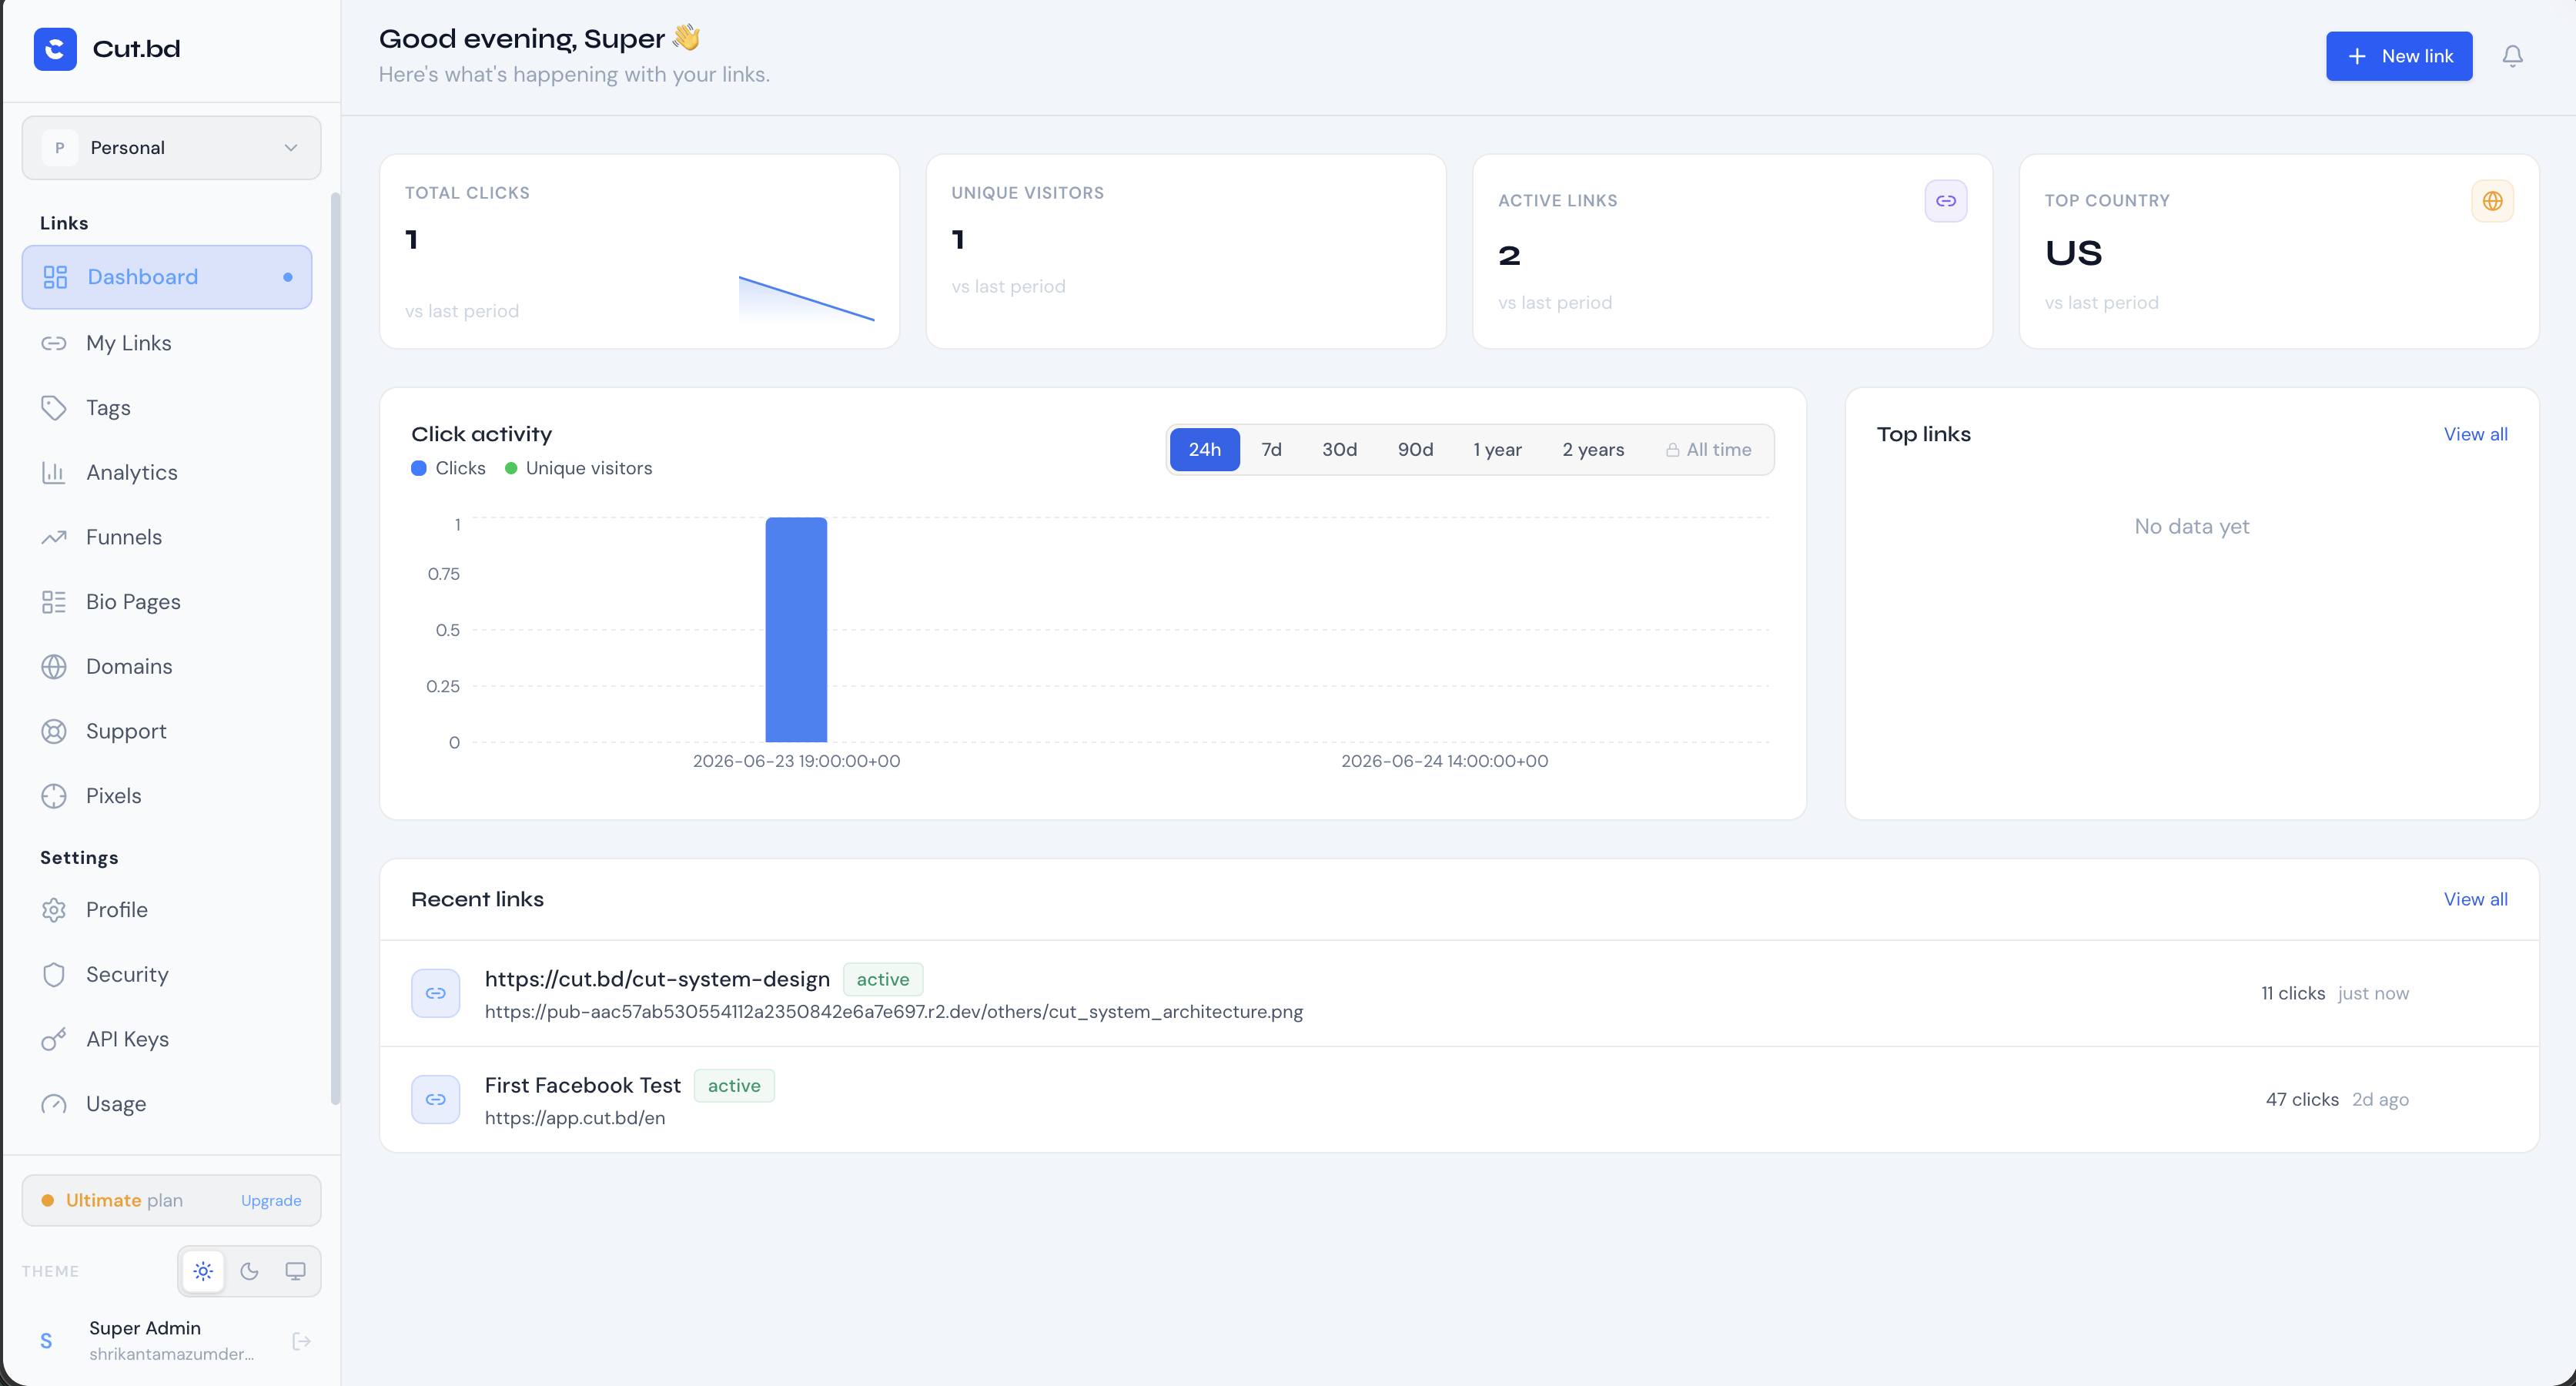Select the 7d time range tab
This screenshot has width=2576, height=1386.
tap(1271, 450)
